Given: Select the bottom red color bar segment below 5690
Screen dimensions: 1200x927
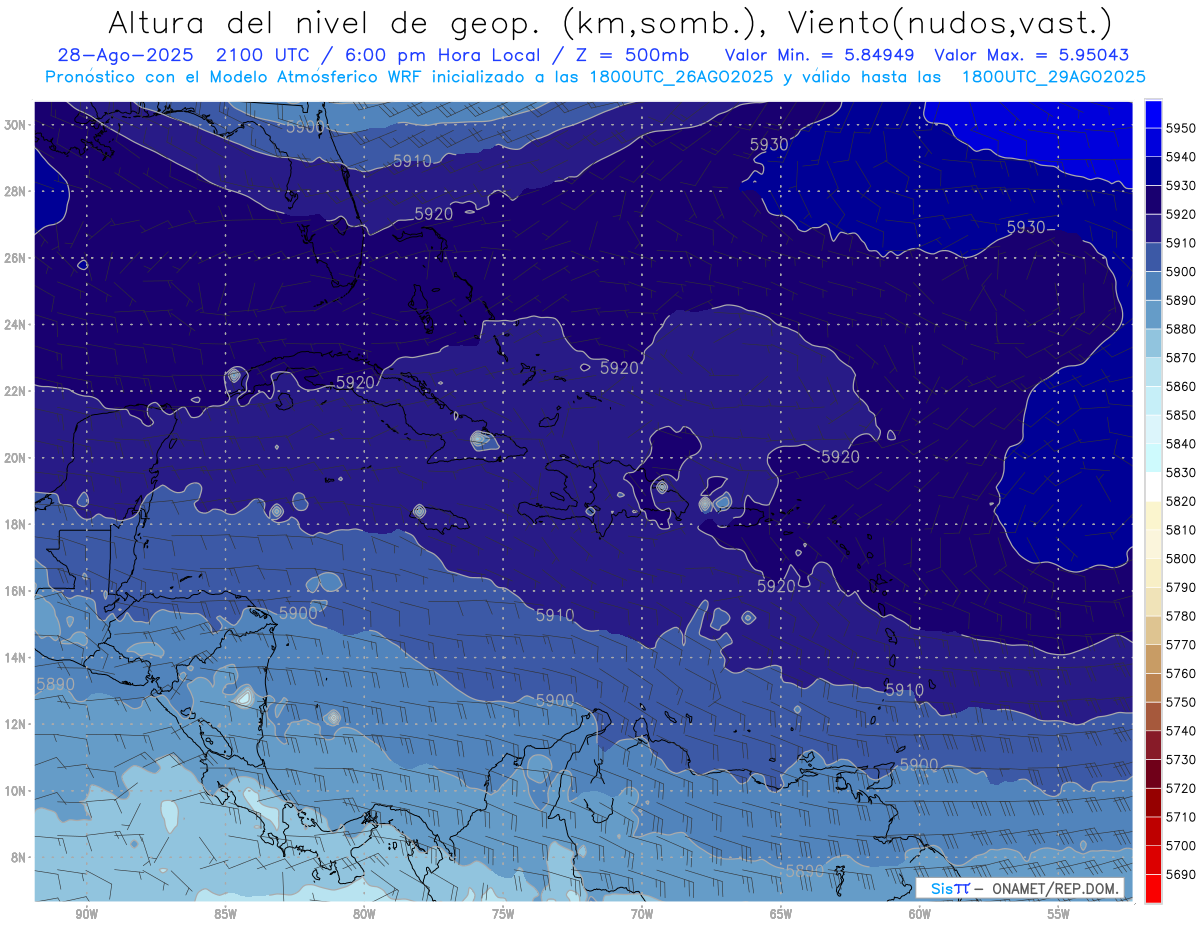Looking at the screenshot, I should click(1153, 888).
